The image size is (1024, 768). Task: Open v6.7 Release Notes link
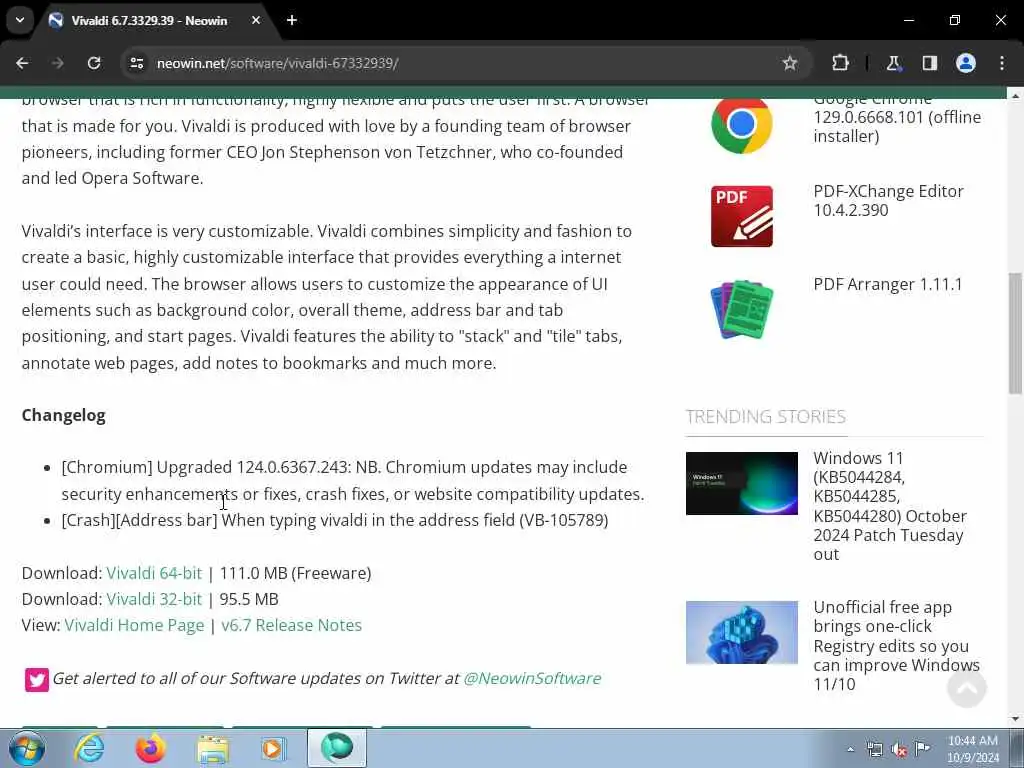click(x=291, y=625)
